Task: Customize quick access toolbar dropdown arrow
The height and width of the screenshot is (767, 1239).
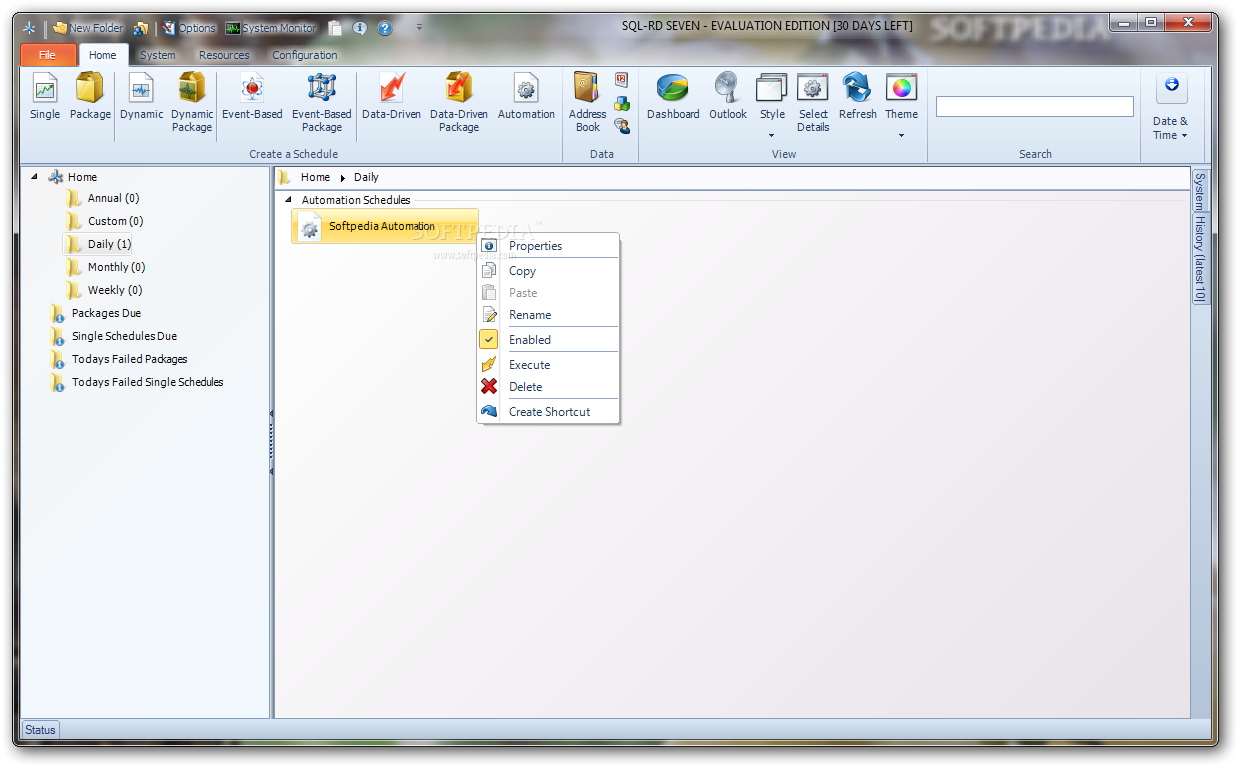Action: pyautogui.click(x=419, y=28)
